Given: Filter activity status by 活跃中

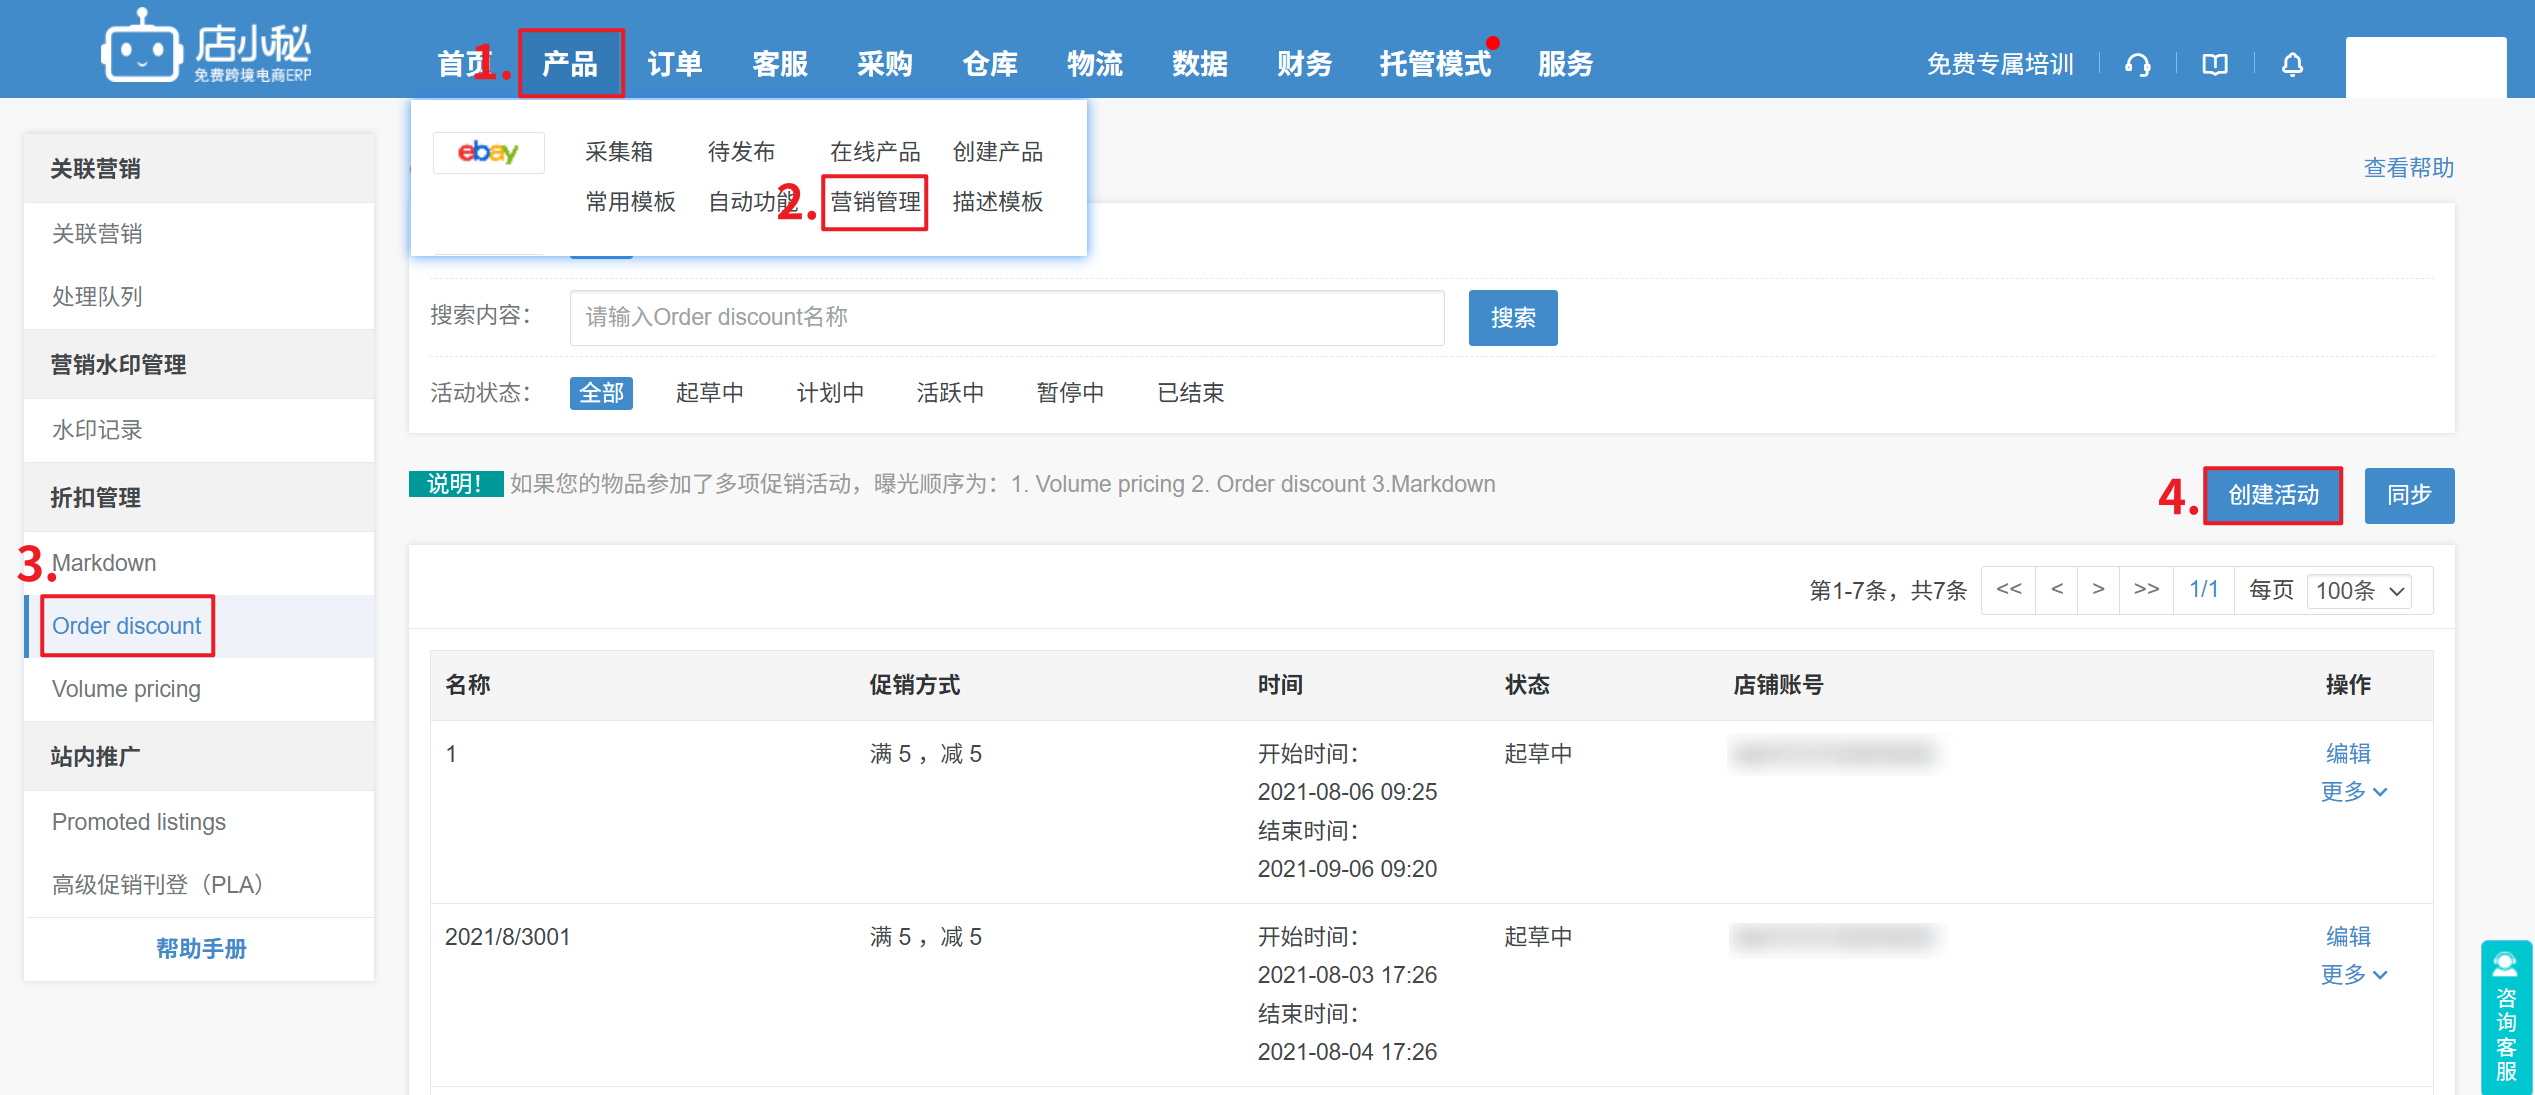Looking at the screenshot, I should [949, 393].
